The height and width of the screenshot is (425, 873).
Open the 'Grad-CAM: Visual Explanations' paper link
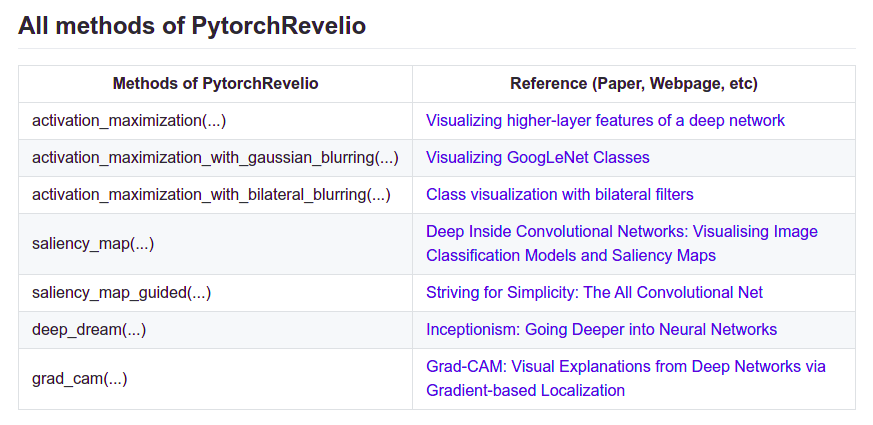(x=625, y=367)
